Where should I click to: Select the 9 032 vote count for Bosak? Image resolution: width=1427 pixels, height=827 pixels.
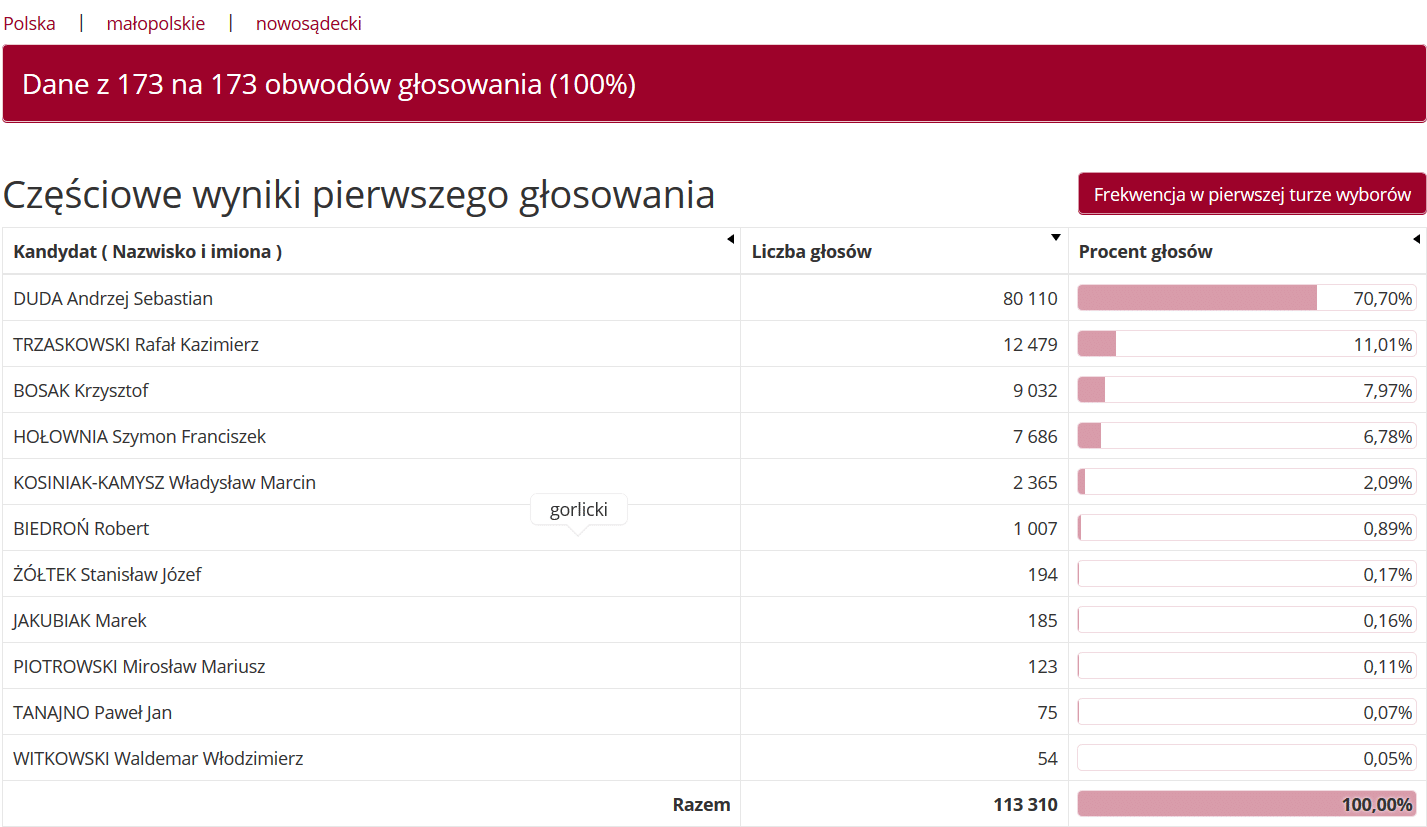[1034, 390]
